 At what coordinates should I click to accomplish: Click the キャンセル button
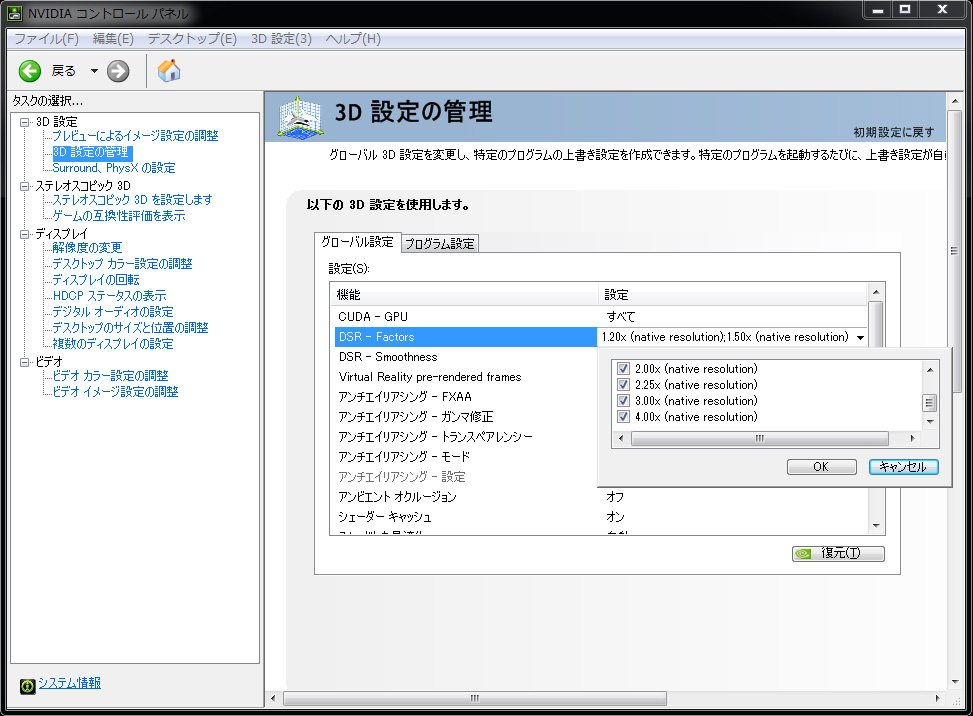pyautogui.click(x=904, y=467)
